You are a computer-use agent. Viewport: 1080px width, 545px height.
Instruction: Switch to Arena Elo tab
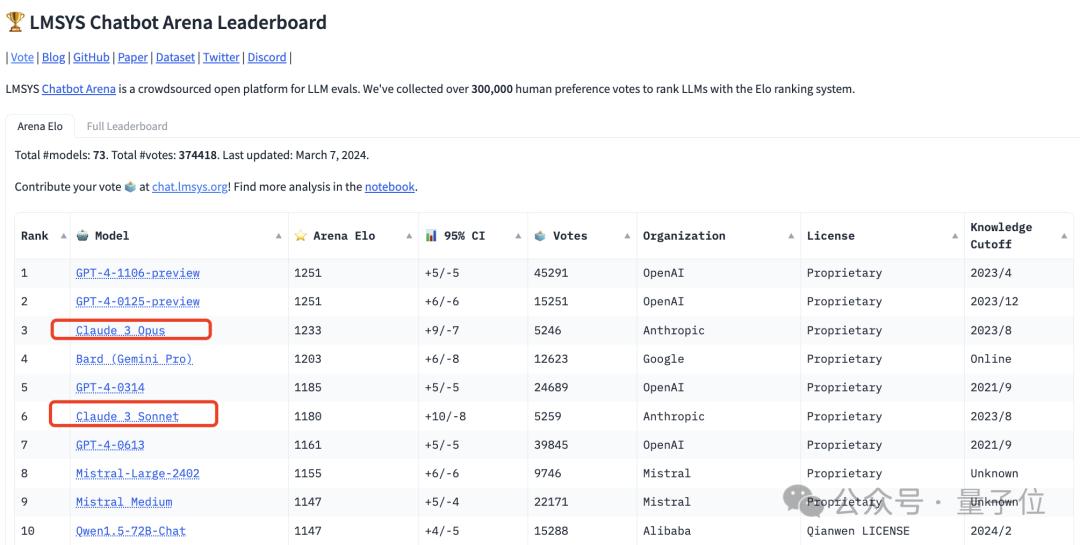40,126
